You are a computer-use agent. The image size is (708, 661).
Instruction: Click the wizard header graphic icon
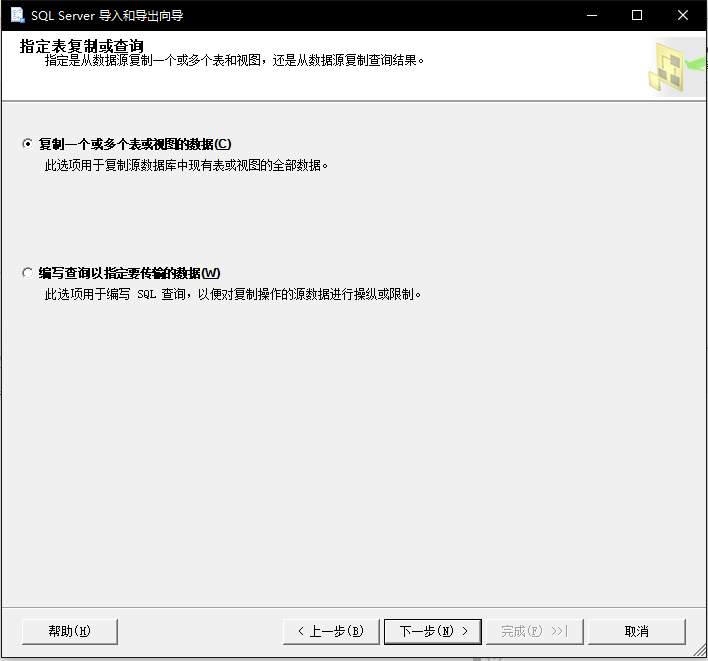point(676,67)
